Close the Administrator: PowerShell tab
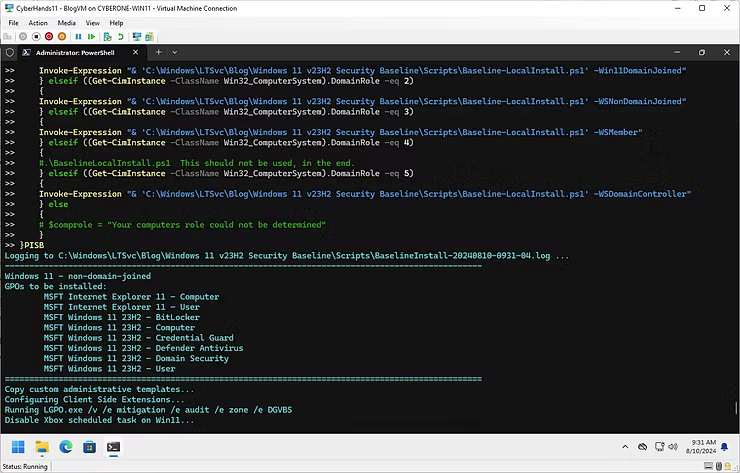Screen dimensions: 740x473 pyautogui.click(x=135, y=52)
